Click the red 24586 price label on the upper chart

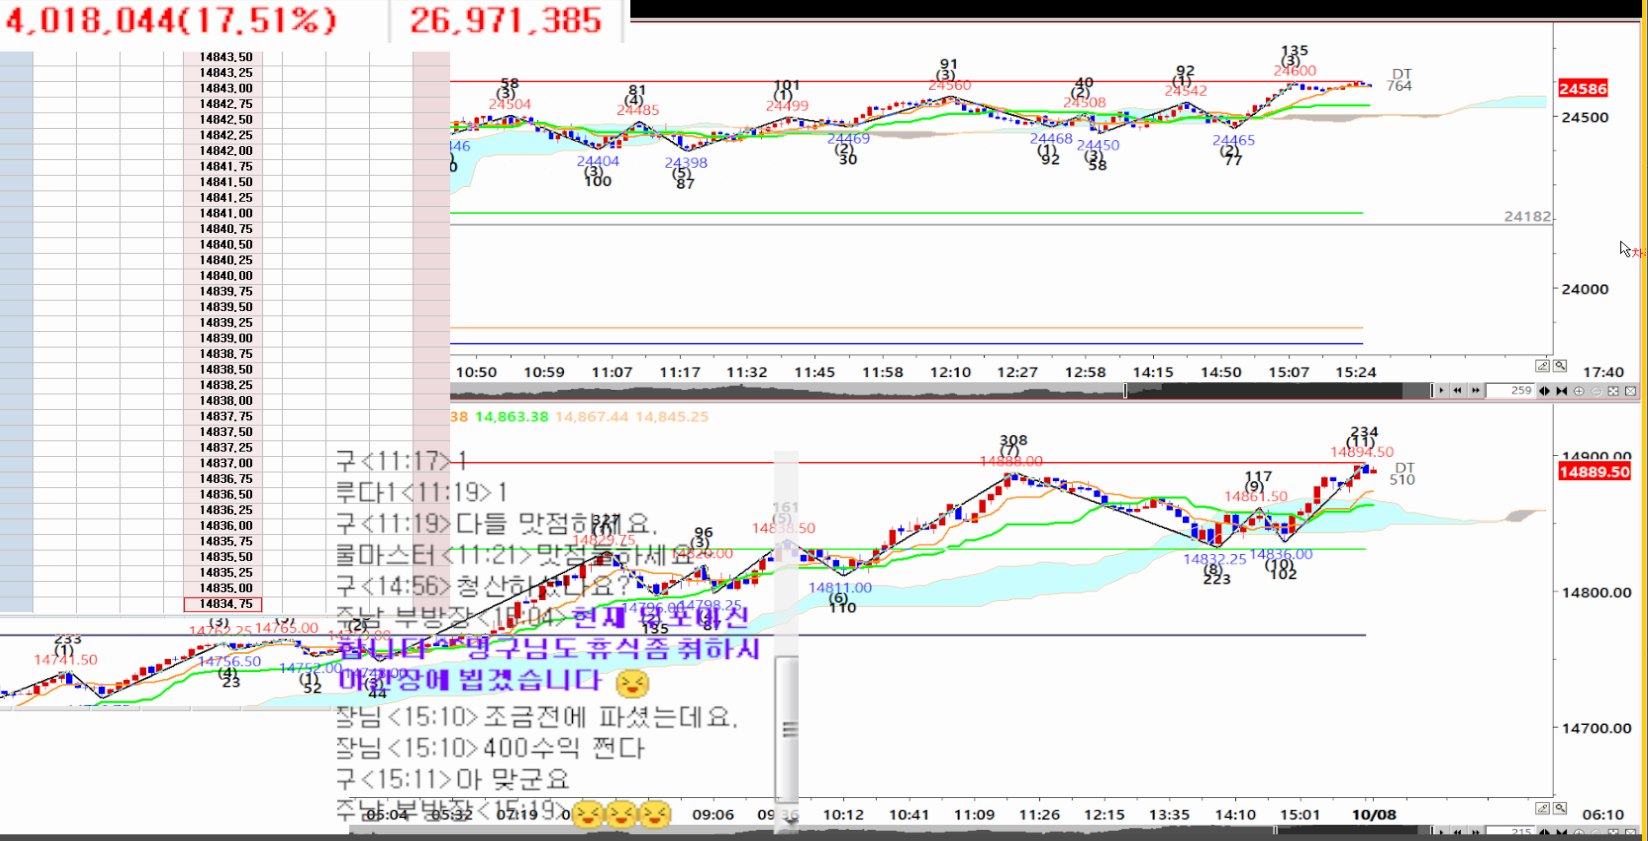tap(1583, 89)
